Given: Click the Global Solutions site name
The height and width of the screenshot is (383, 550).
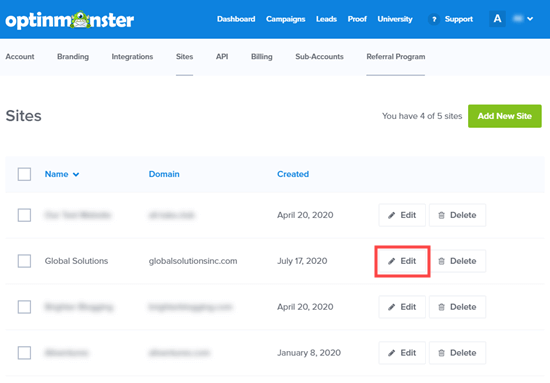Looking at the screenshot, I should click(x=76, y=261).
